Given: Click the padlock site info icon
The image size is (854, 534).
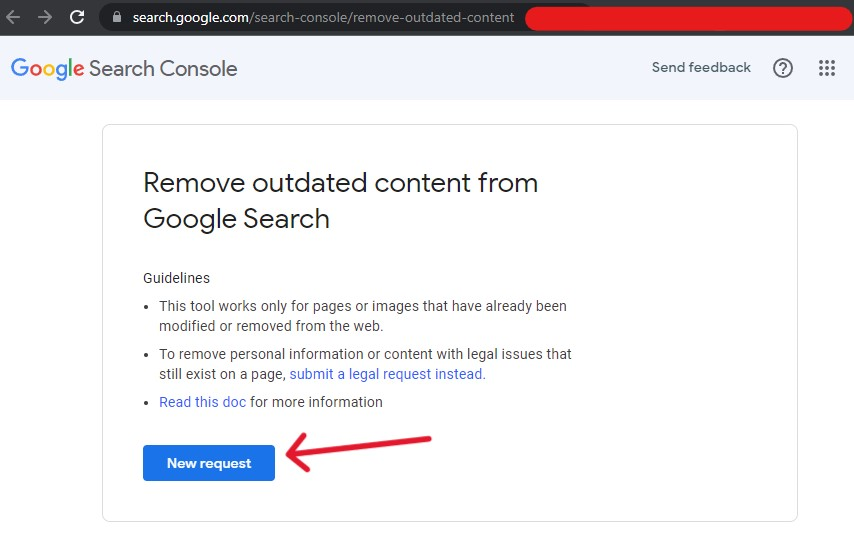Looking at the screenshot, I should click(x=117, y=17).
